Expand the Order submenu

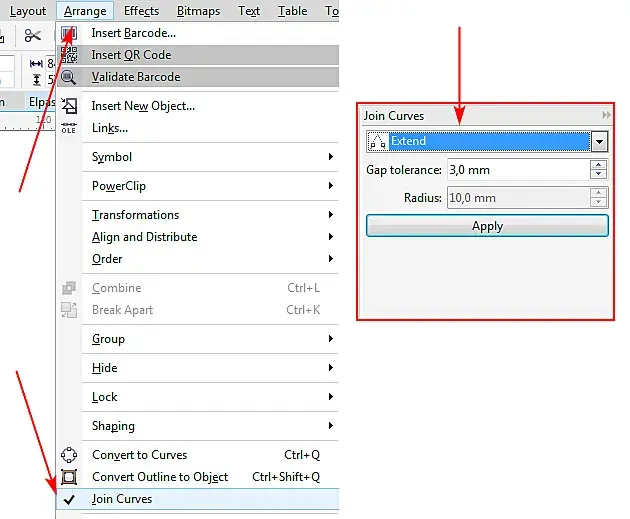[x=331, y=259]
